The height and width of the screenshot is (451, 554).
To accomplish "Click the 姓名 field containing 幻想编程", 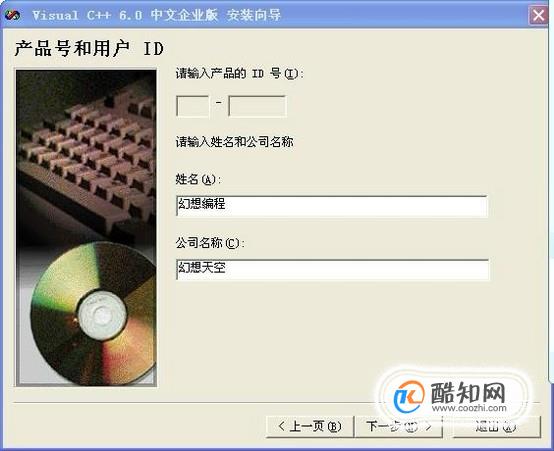I will click(x=332, y=206).
